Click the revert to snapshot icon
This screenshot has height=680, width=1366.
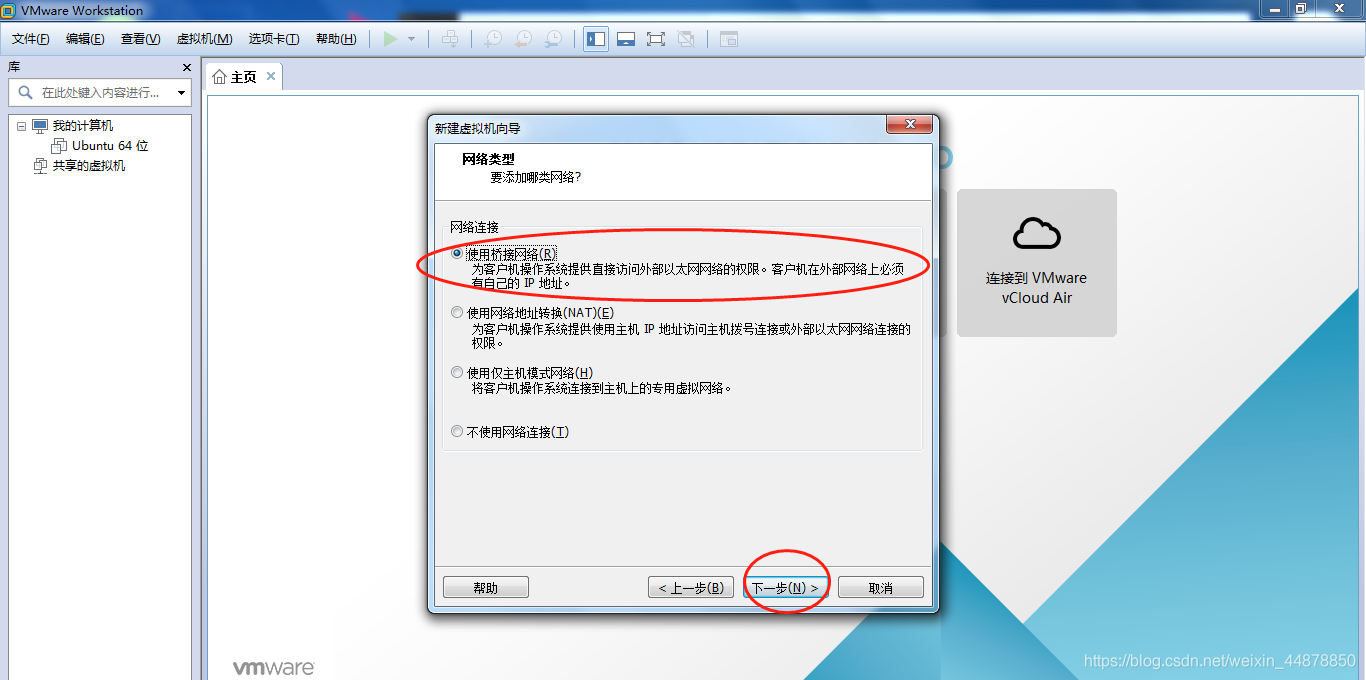(523, 39)
